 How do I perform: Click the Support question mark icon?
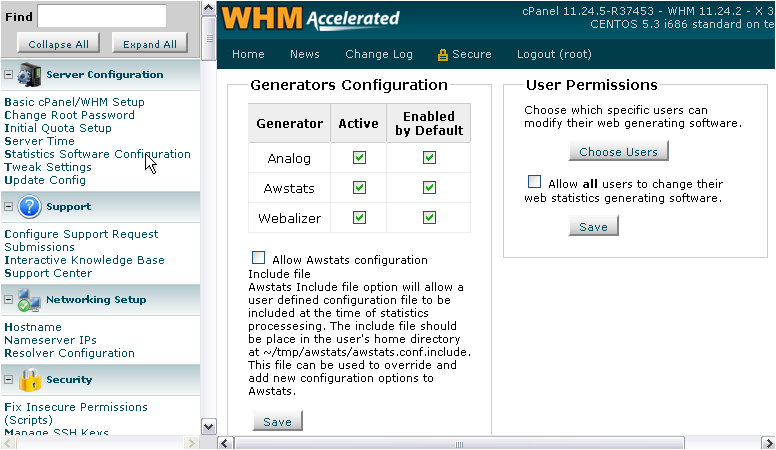[29, 206]
